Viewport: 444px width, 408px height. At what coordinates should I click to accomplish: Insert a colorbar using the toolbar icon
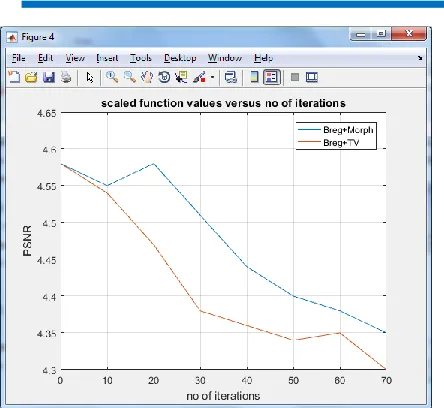click(254, 77)
